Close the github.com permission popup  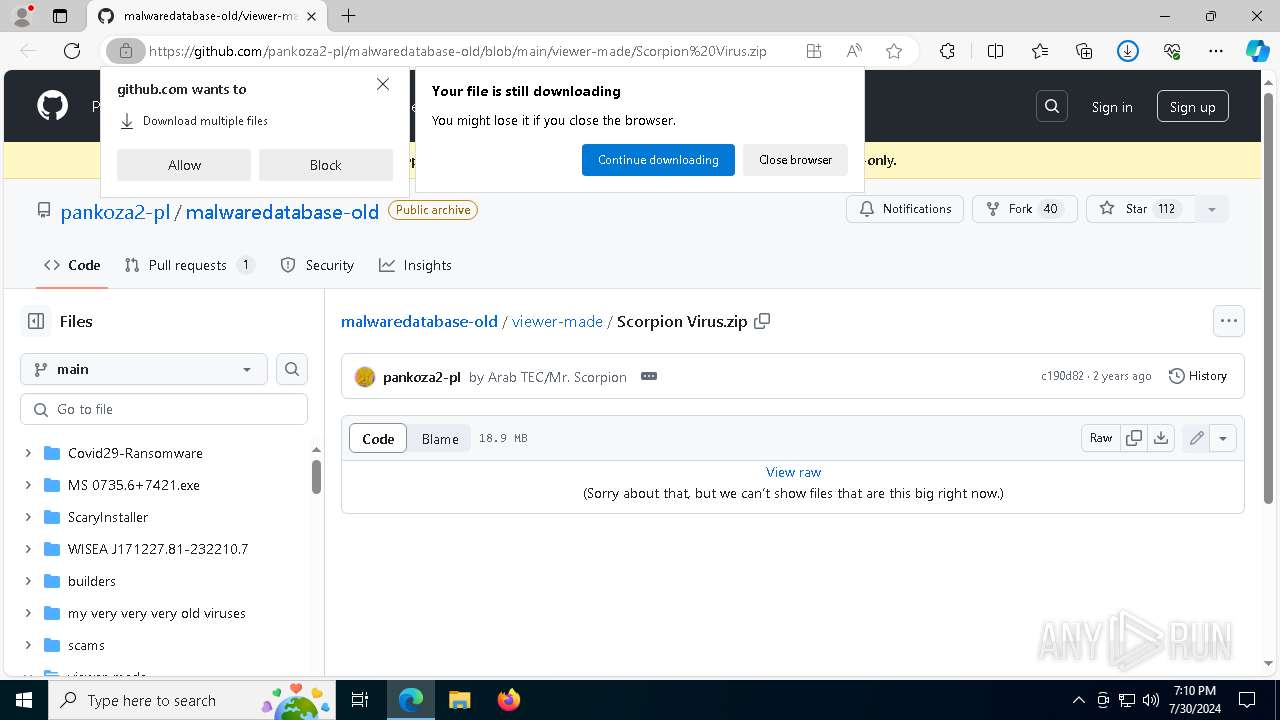click(x=383, y=84)
